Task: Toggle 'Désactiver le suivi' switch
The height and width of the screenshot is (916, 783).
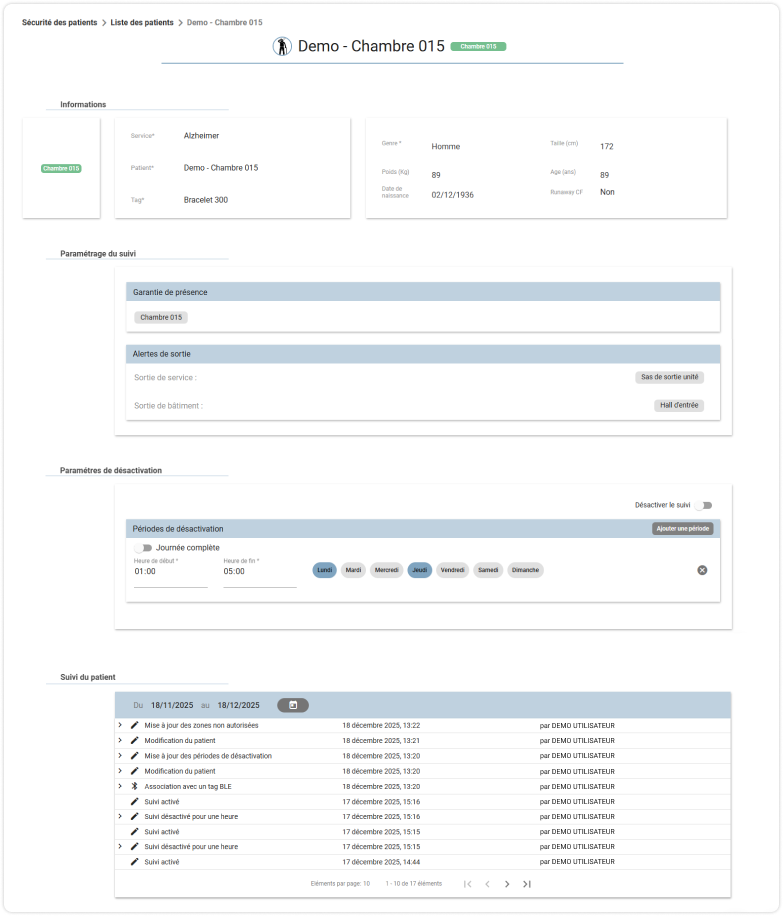Action: pos(704,505)
